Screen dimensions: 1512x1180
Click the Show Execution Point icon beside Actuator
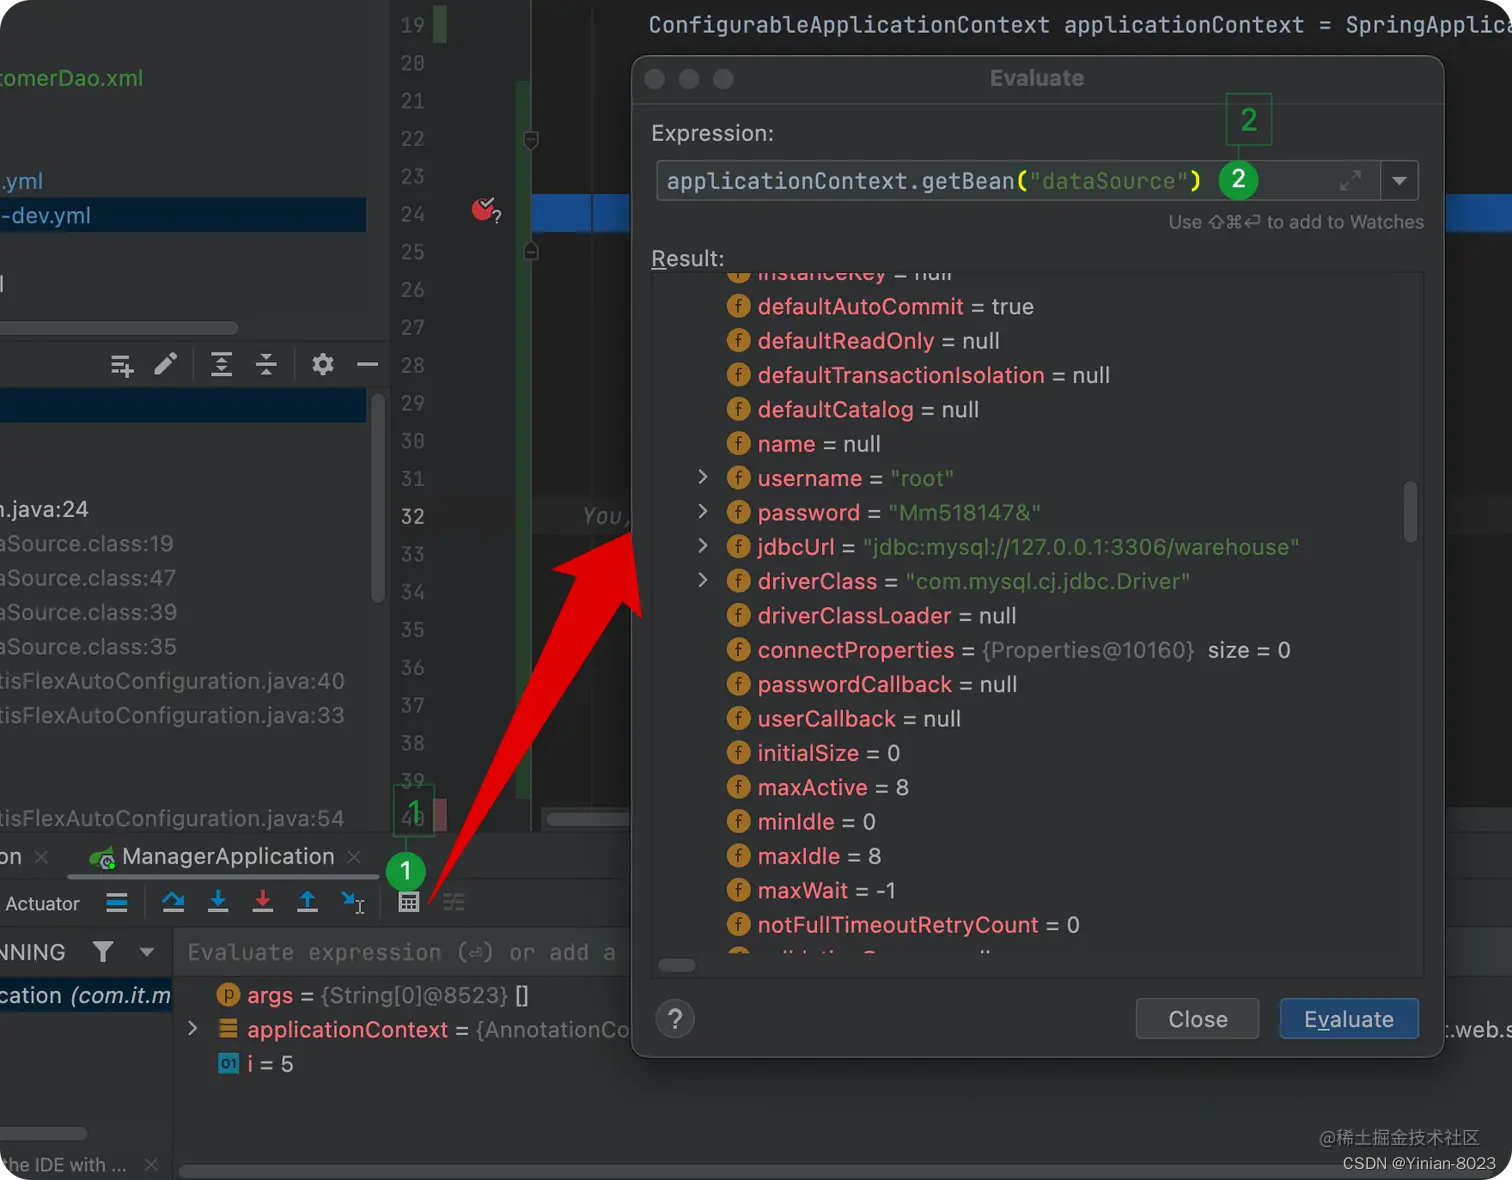pos(117,903)
